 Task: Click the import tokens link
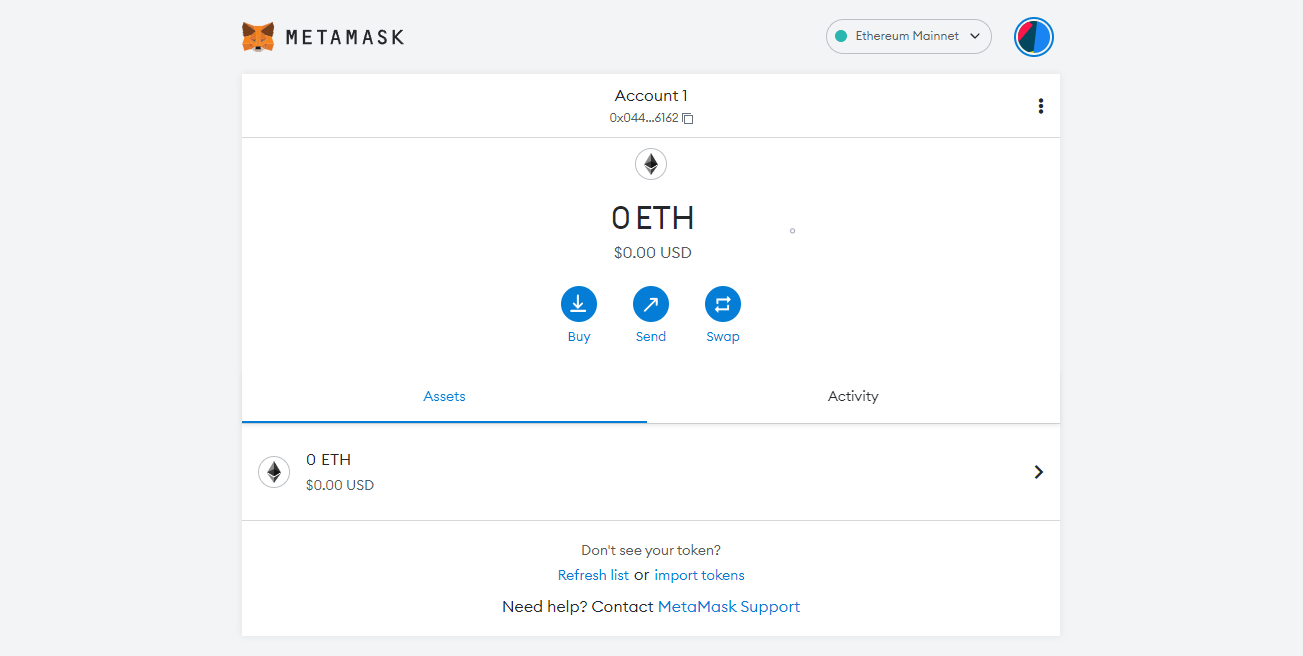click(x=699, y=575)
